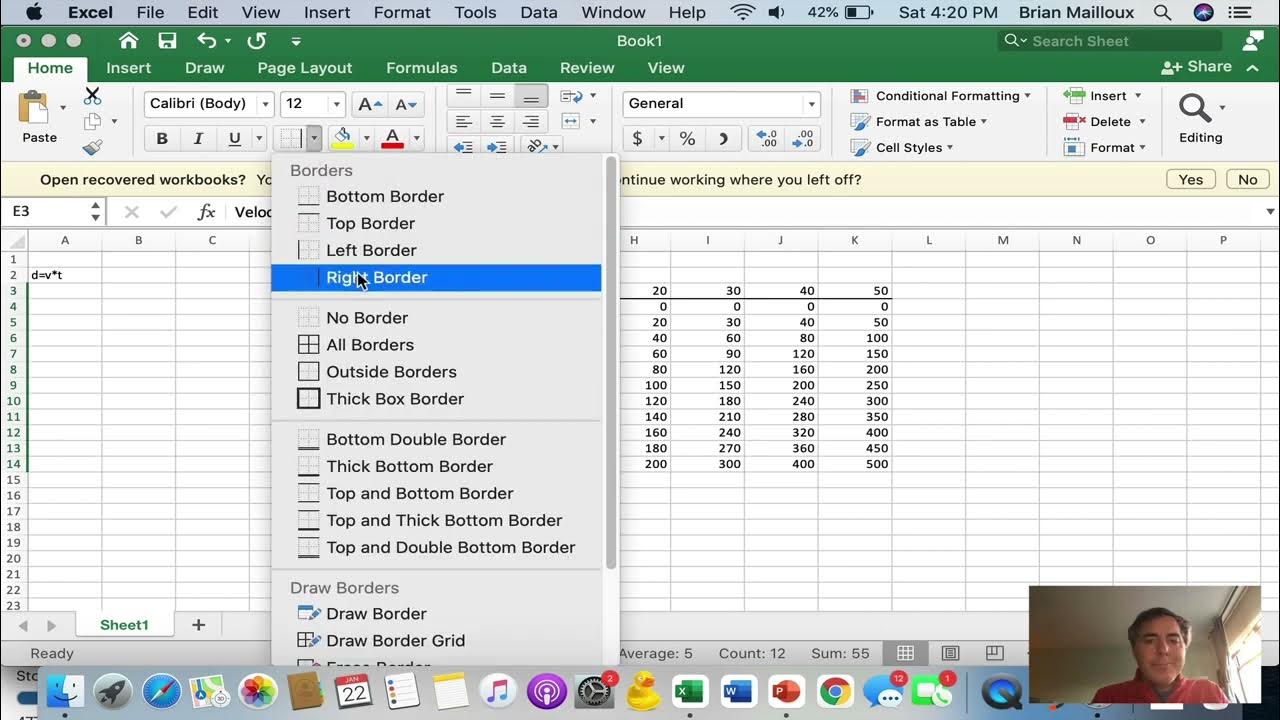This screenshot has width=1280, height=720.
Task: Select Right Border menu item
Action: coord(436,277)
